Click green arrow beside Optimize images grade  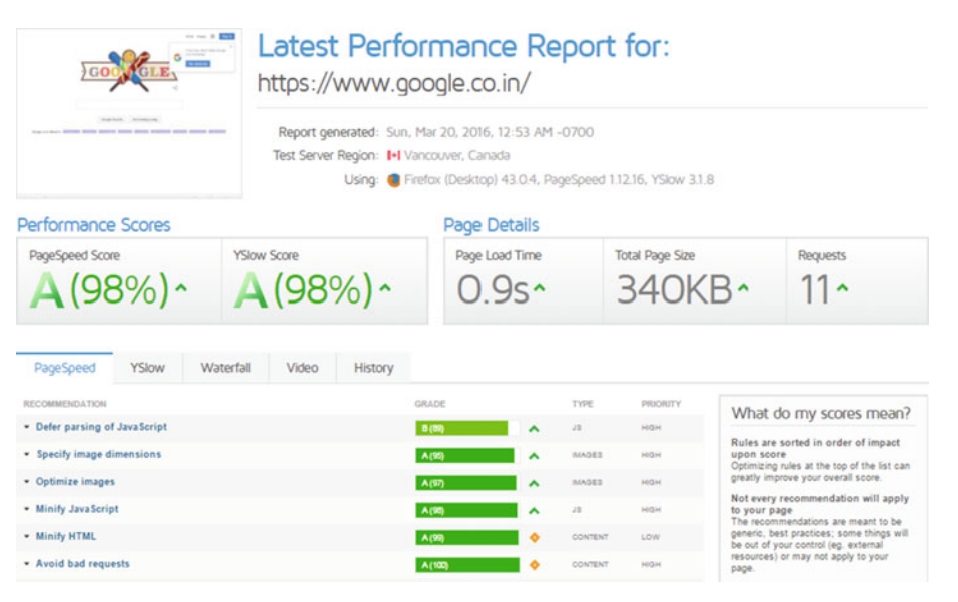pyautogui.click(x=535, y=483)
